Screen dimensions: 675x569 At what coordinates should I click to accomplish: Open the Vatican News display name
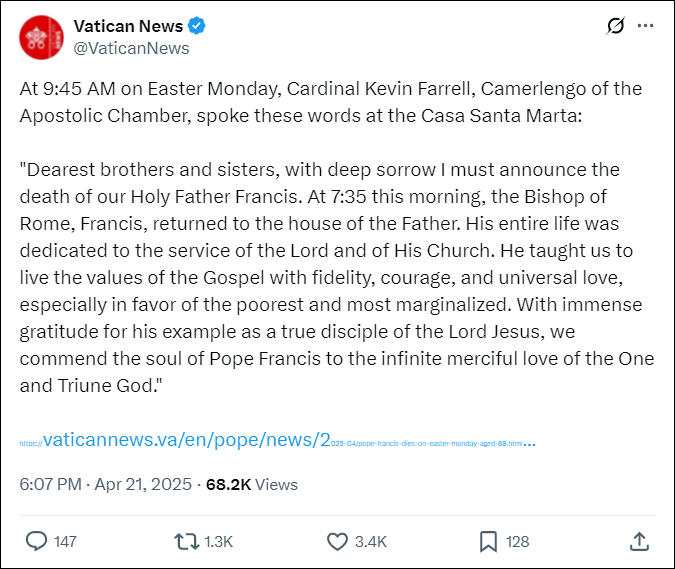click(128, 26)
